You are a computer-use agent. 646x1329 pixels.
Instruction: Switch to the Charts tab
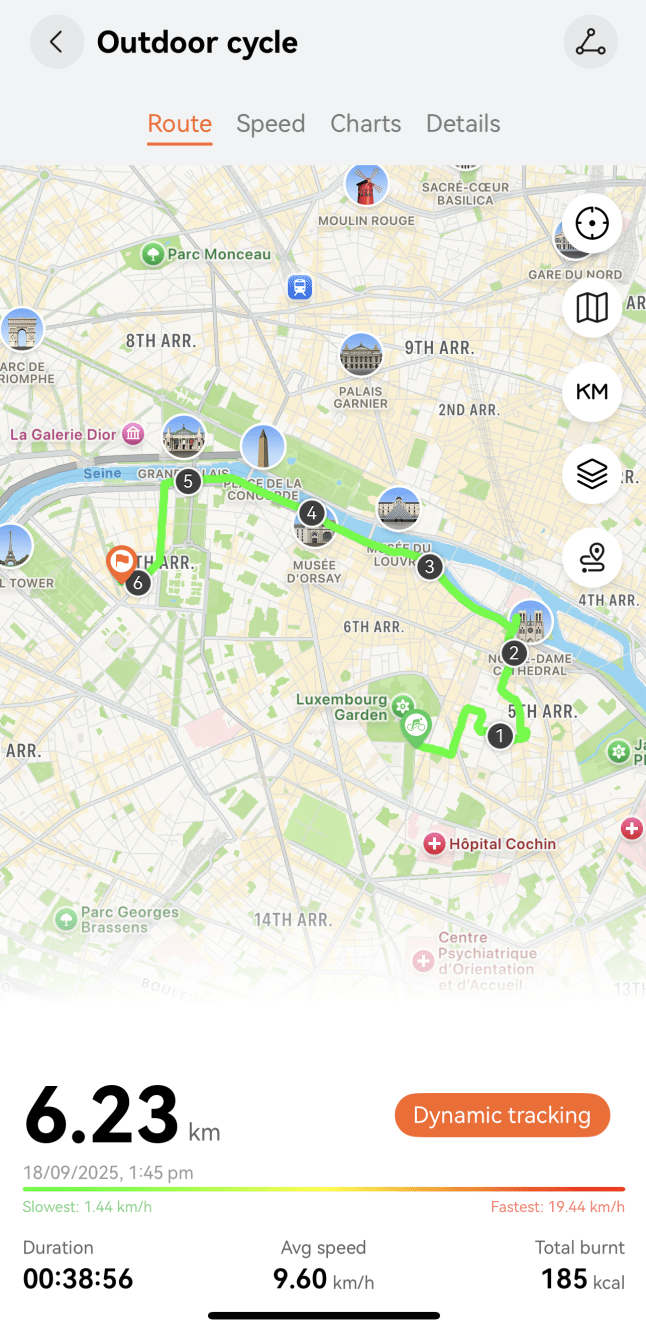coord(366,124)
